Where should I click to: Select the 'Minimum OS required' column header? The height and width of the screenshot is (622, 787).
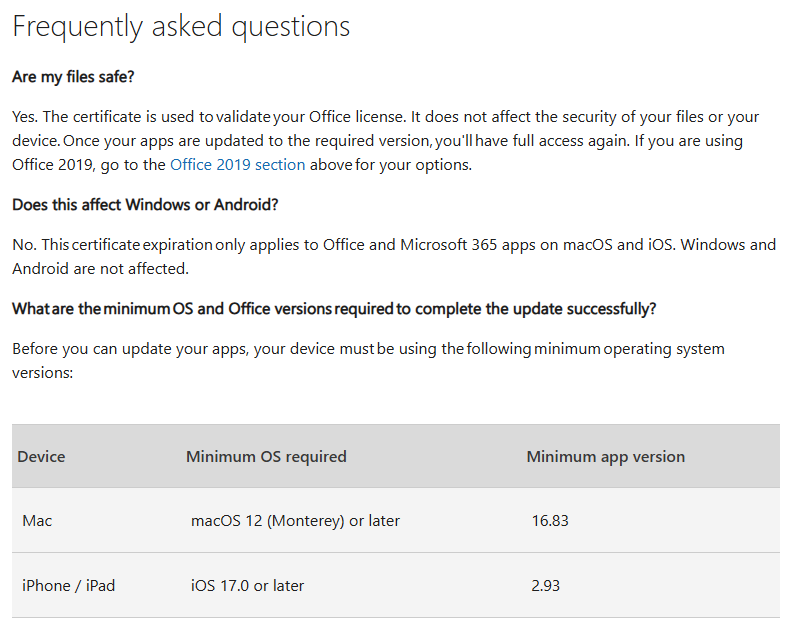(267, 457)
